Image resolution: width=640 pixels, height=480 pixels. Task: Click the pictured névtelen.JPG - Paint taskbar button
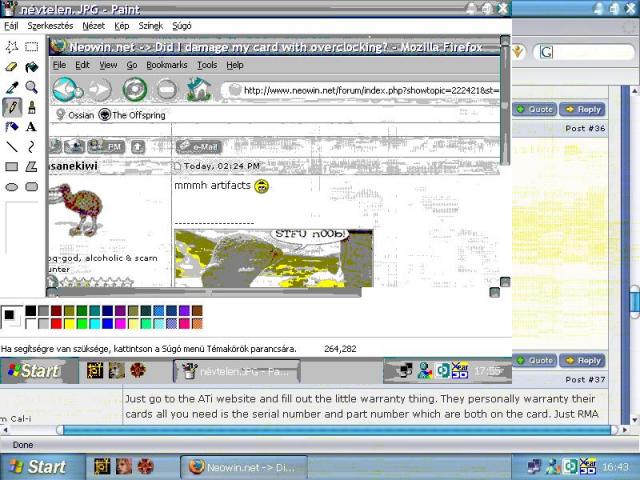[237, 371]
